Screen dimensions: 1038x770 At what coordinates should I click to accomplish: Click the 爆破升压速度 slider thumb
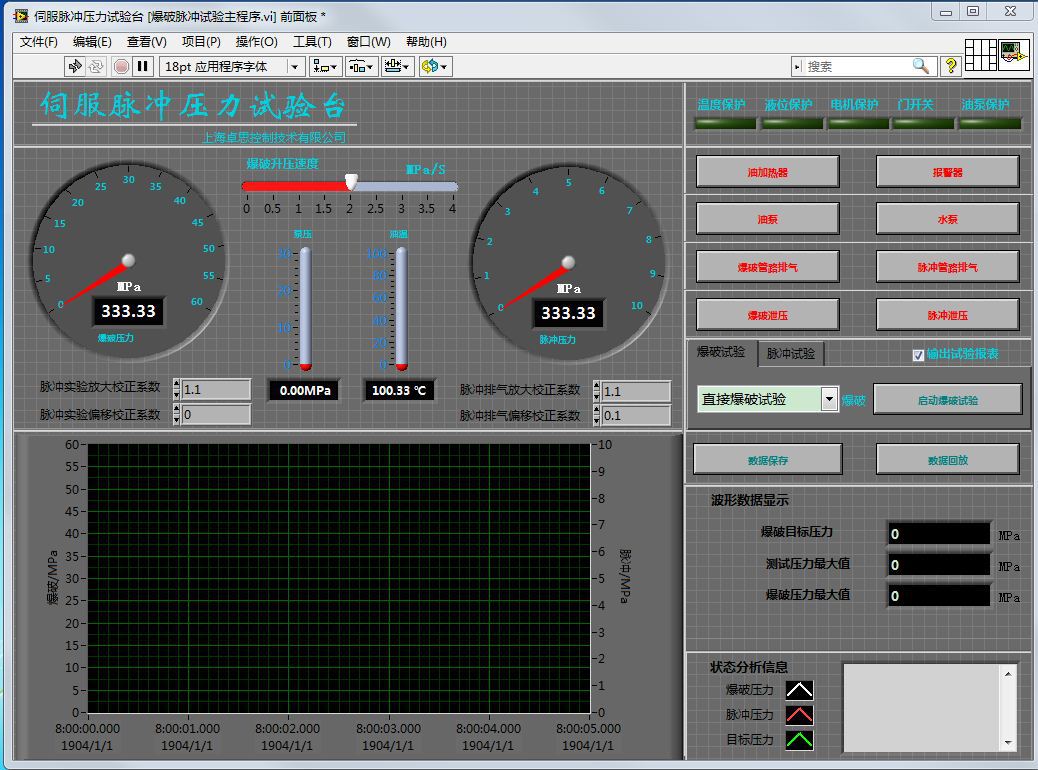[352, 181]
